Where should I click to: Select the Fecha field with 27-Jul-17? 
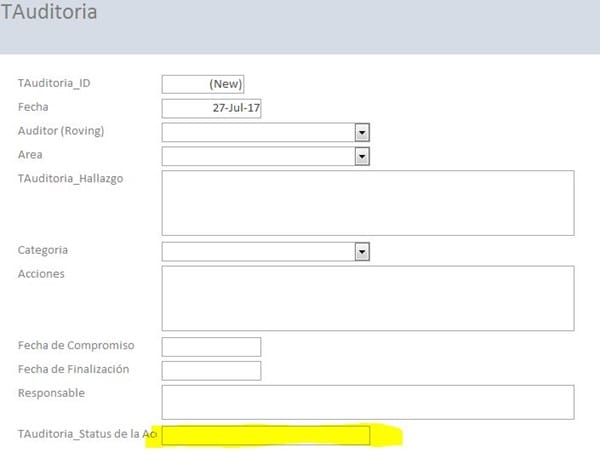[x=211, y=108]
